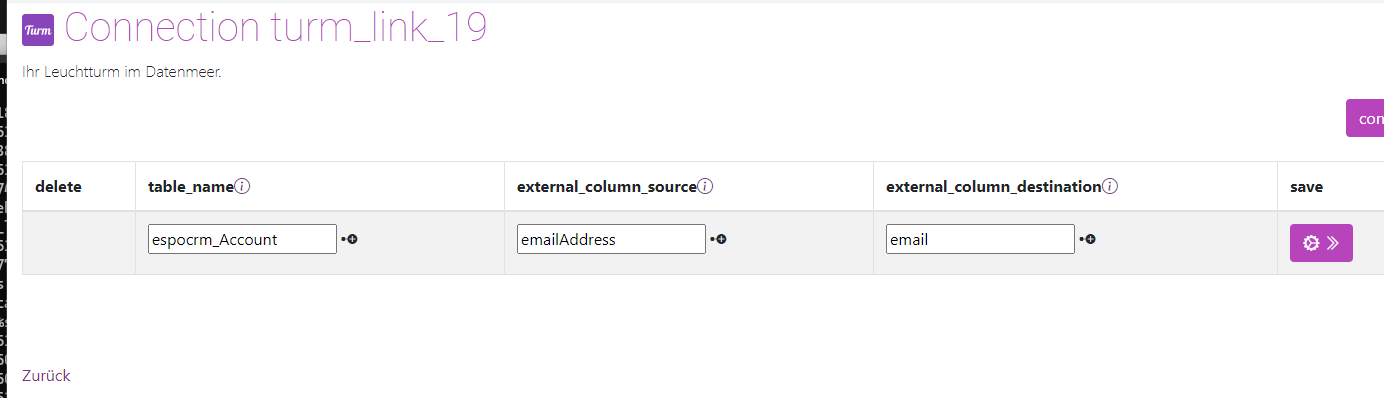Click the partially visible purple 'con' button

click(x=1365, y=118)
